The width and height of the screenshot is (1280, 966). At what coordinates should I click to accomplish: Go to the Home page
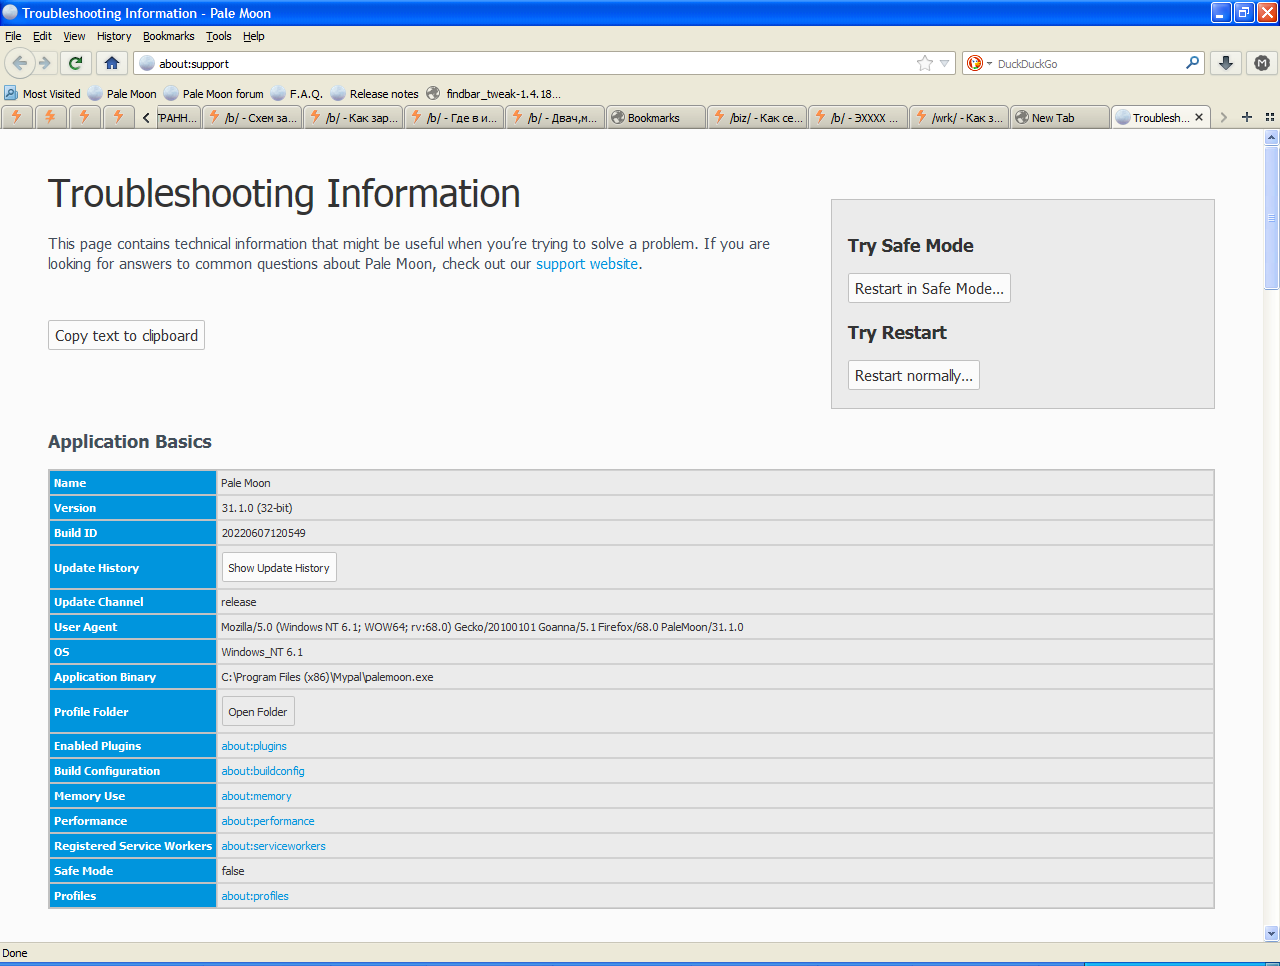click(x=112, y=63)
